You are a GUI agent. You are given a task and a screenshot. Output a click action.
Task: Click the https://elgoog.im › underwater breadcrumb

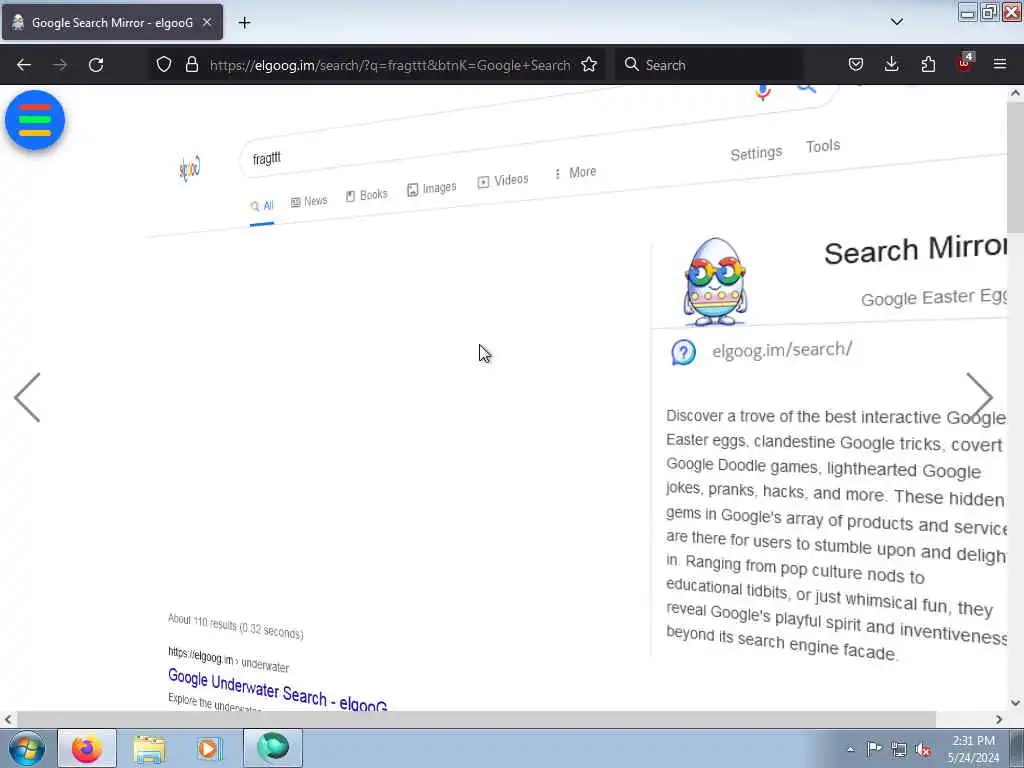[x=228, y=659]
